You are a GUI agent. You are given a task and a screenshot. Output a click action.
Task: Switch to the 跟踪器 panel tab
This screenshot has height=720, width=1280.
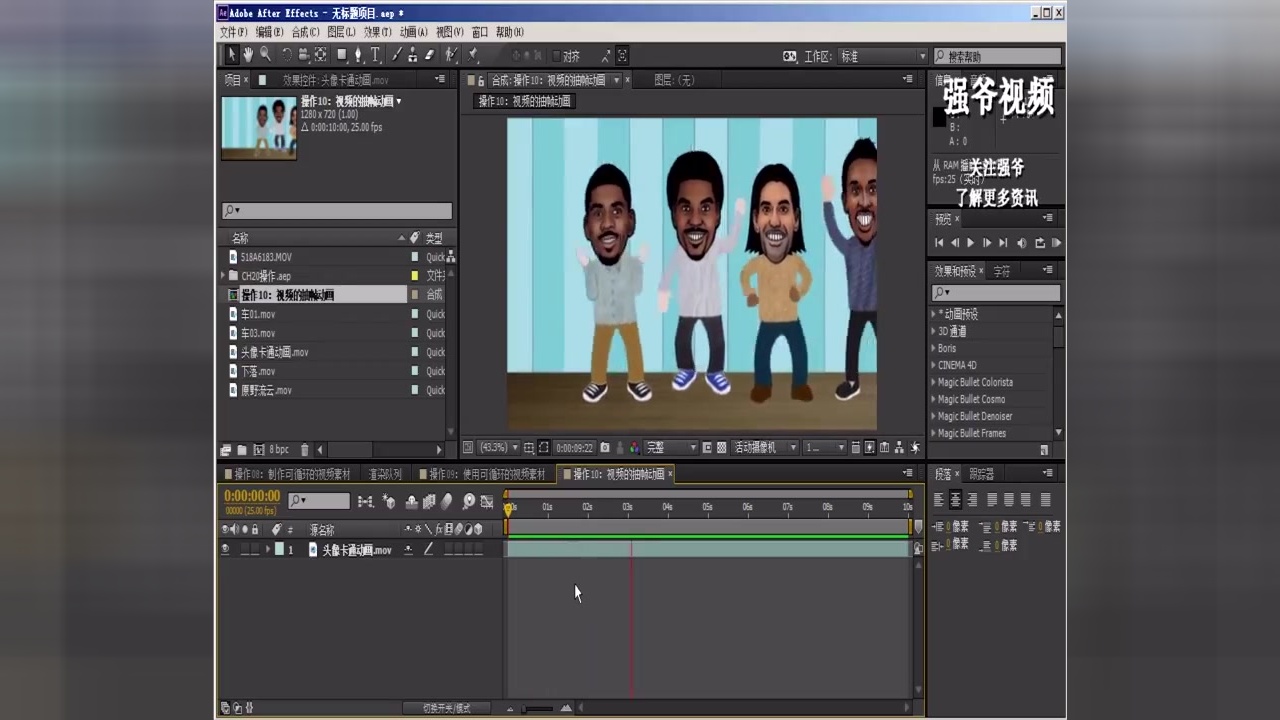pos(982,474)
